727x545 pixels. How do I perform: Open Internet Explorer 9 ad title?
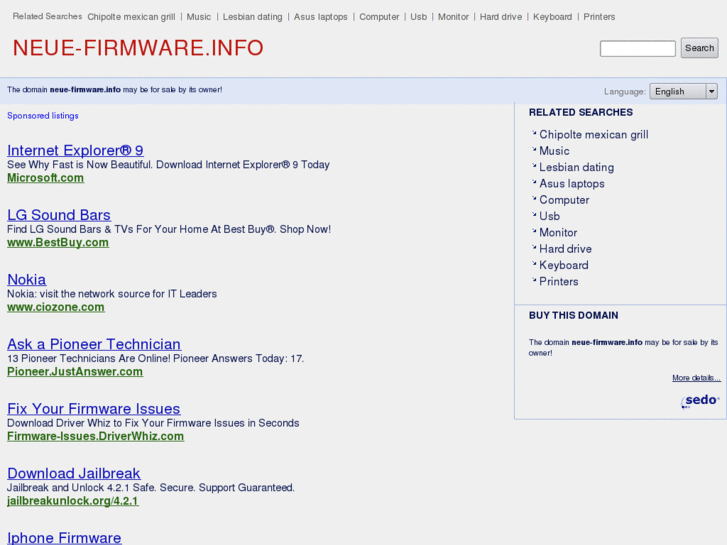75,150
